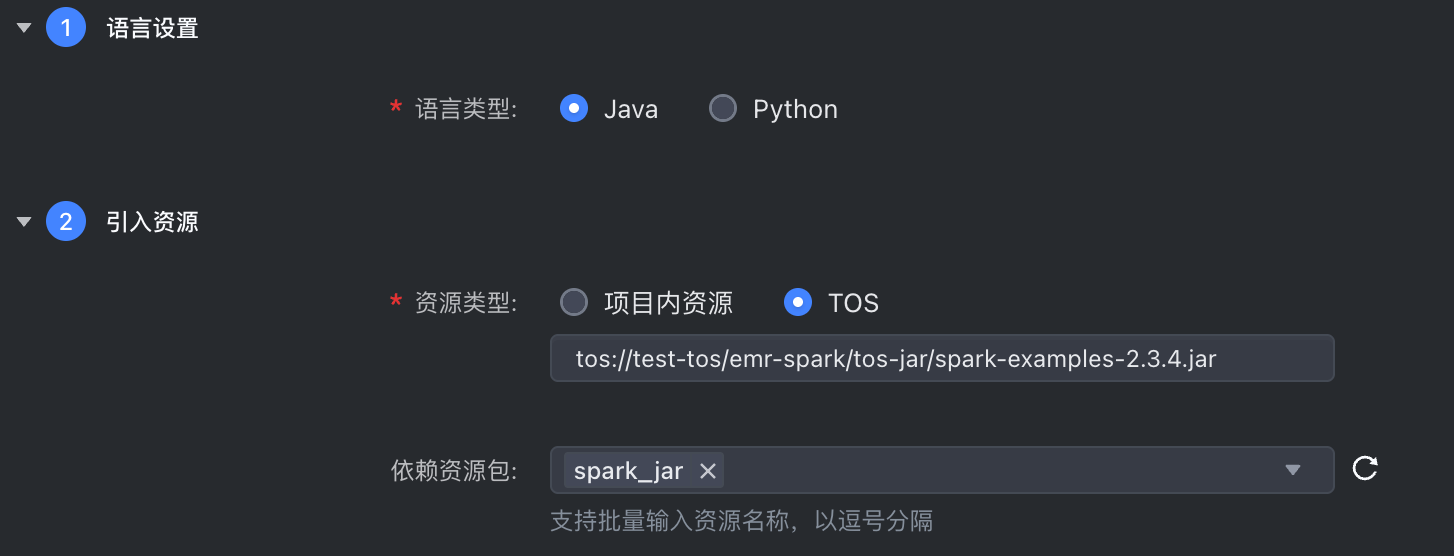Click the 支持批量输入资源名称 hint text

tap(741, 521)
